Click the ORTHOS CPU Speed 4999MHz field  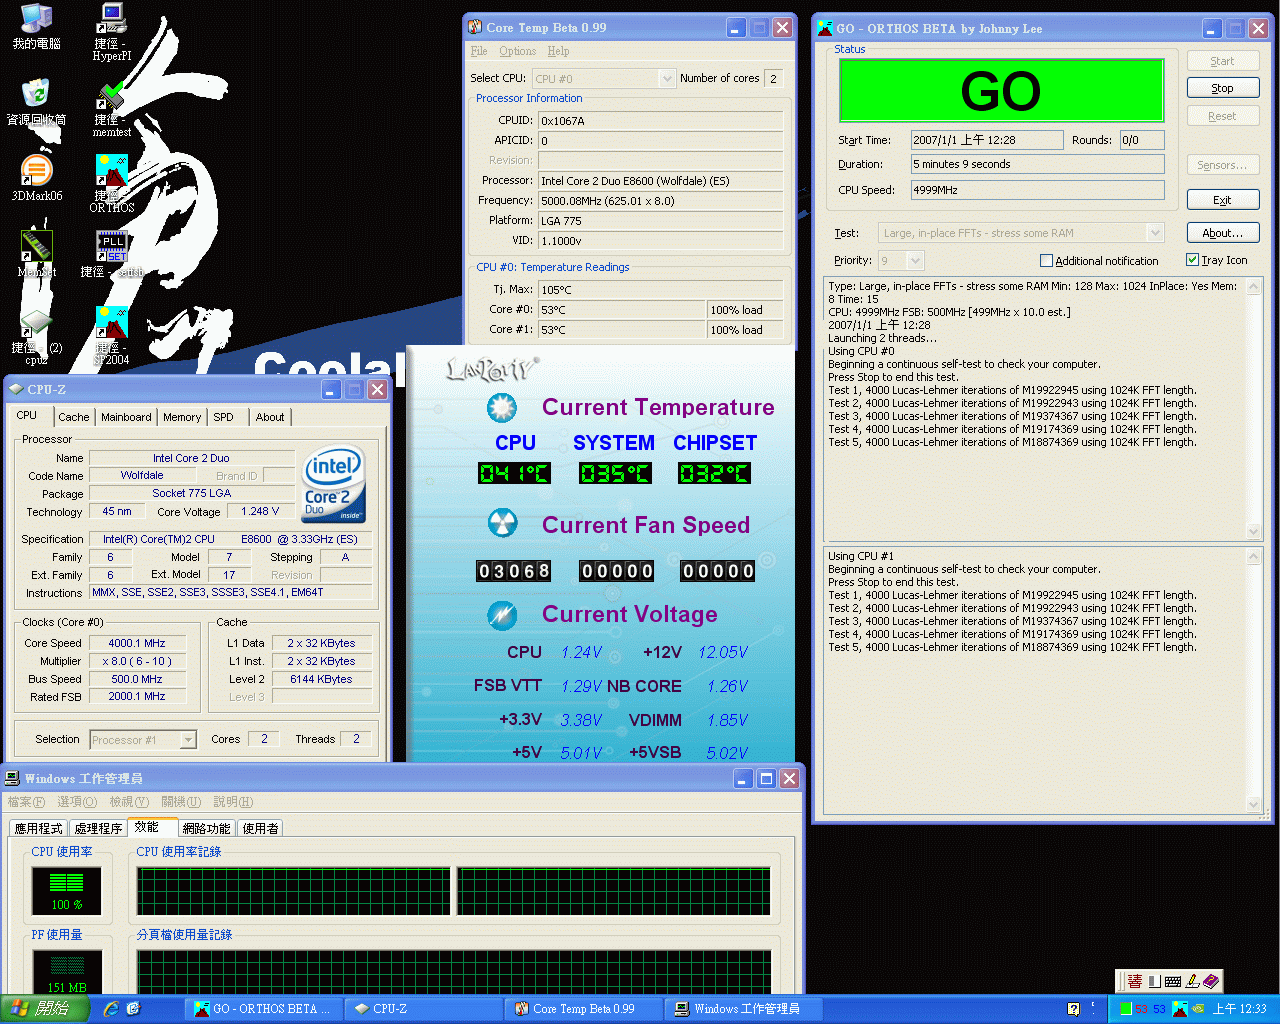pyautogui.click(x=1037, y=190)
